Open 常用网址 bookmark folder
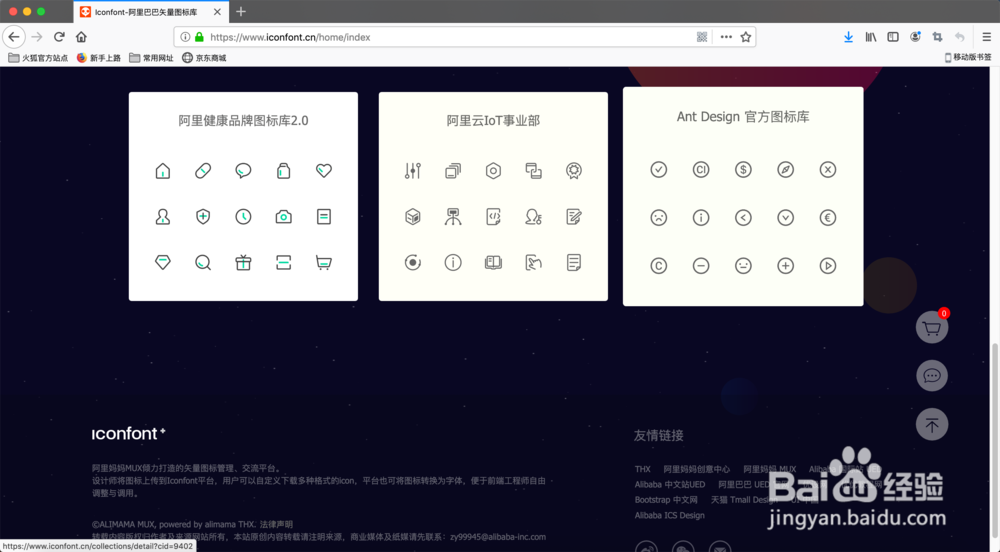The width and height of the screenshot is (1000, 552). pos(151,58)
